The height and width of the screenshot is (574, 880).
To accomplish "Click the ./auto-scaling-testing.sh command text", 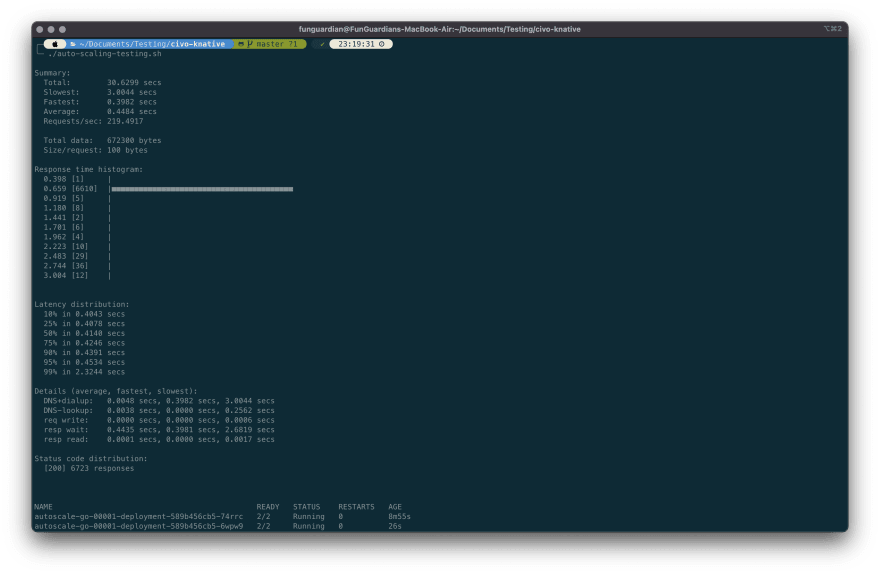I will (105, 54).
